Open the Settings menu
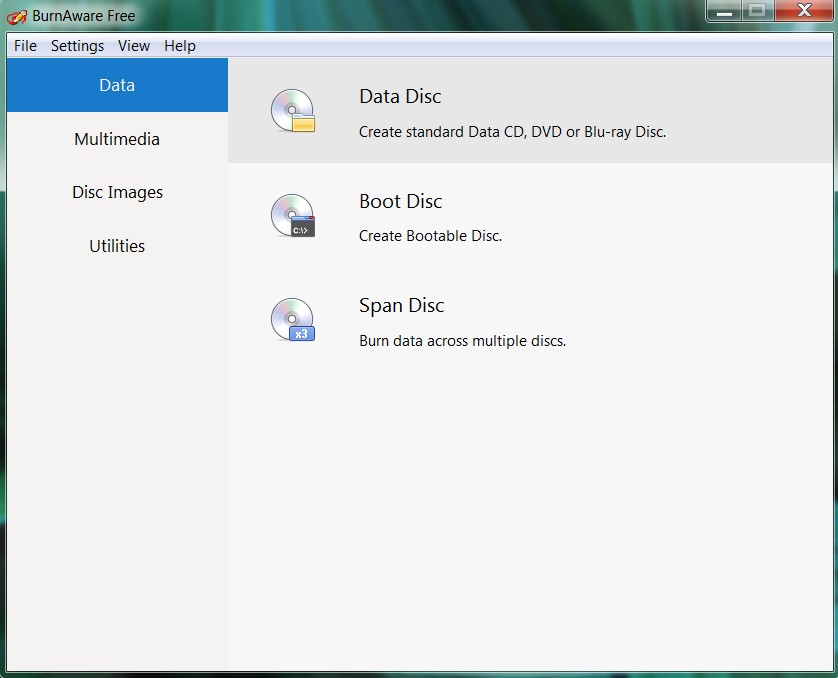 (x=77, y=46)
